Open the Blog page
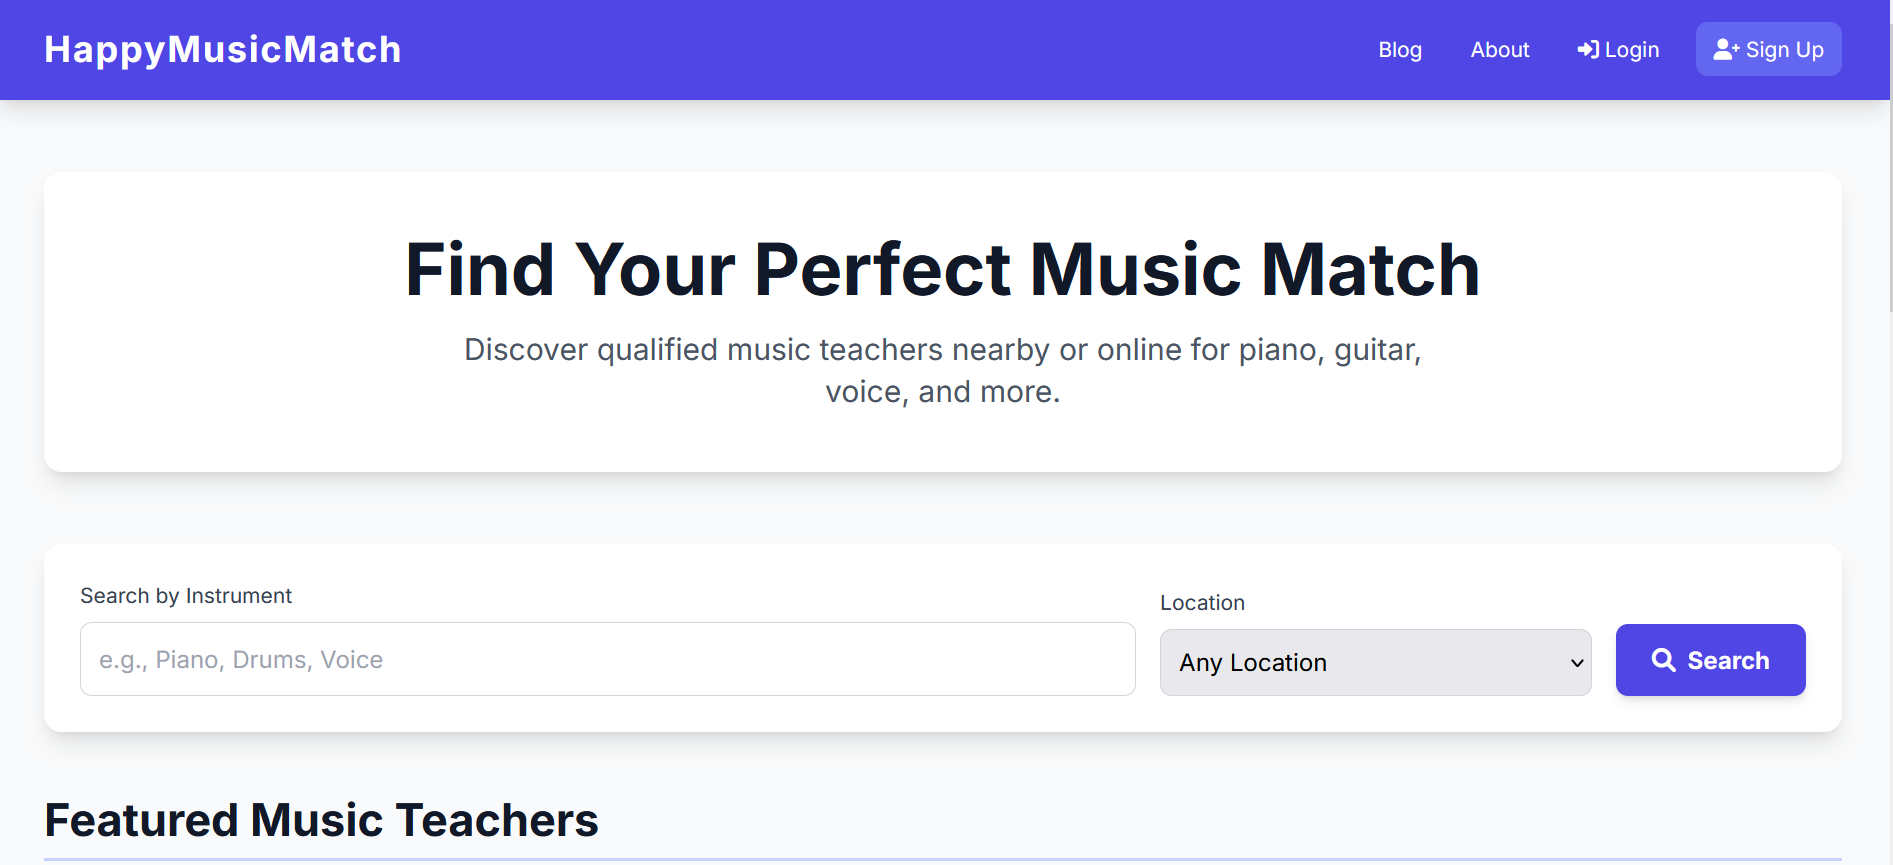This screenshot has width=1893, height=865. (1399, 50)
